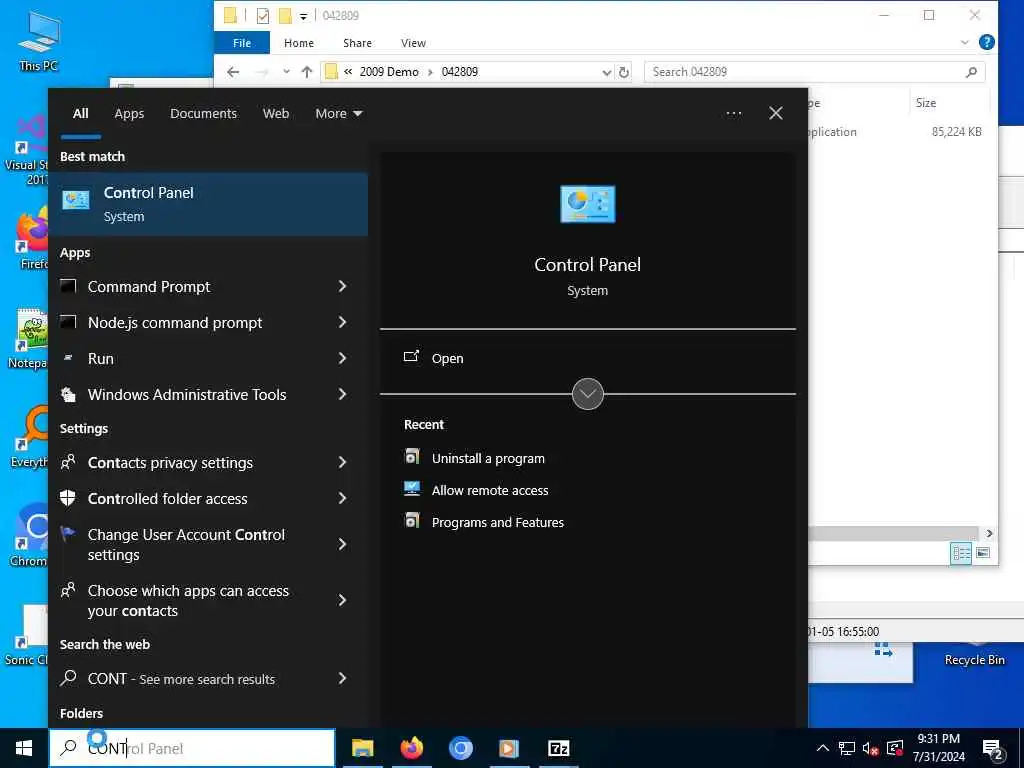Open the Recycle Bin desktop icon
This screenshot has width=1024, height=768.
pyautogui.click(x=974, y=653)
